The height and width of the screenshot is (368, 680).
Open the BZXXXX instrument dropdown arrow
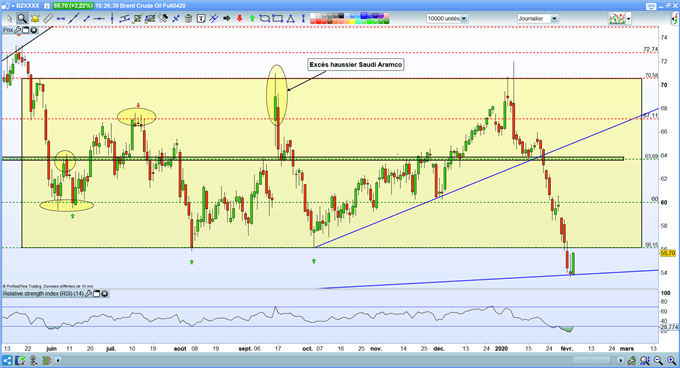pos(13,6)
